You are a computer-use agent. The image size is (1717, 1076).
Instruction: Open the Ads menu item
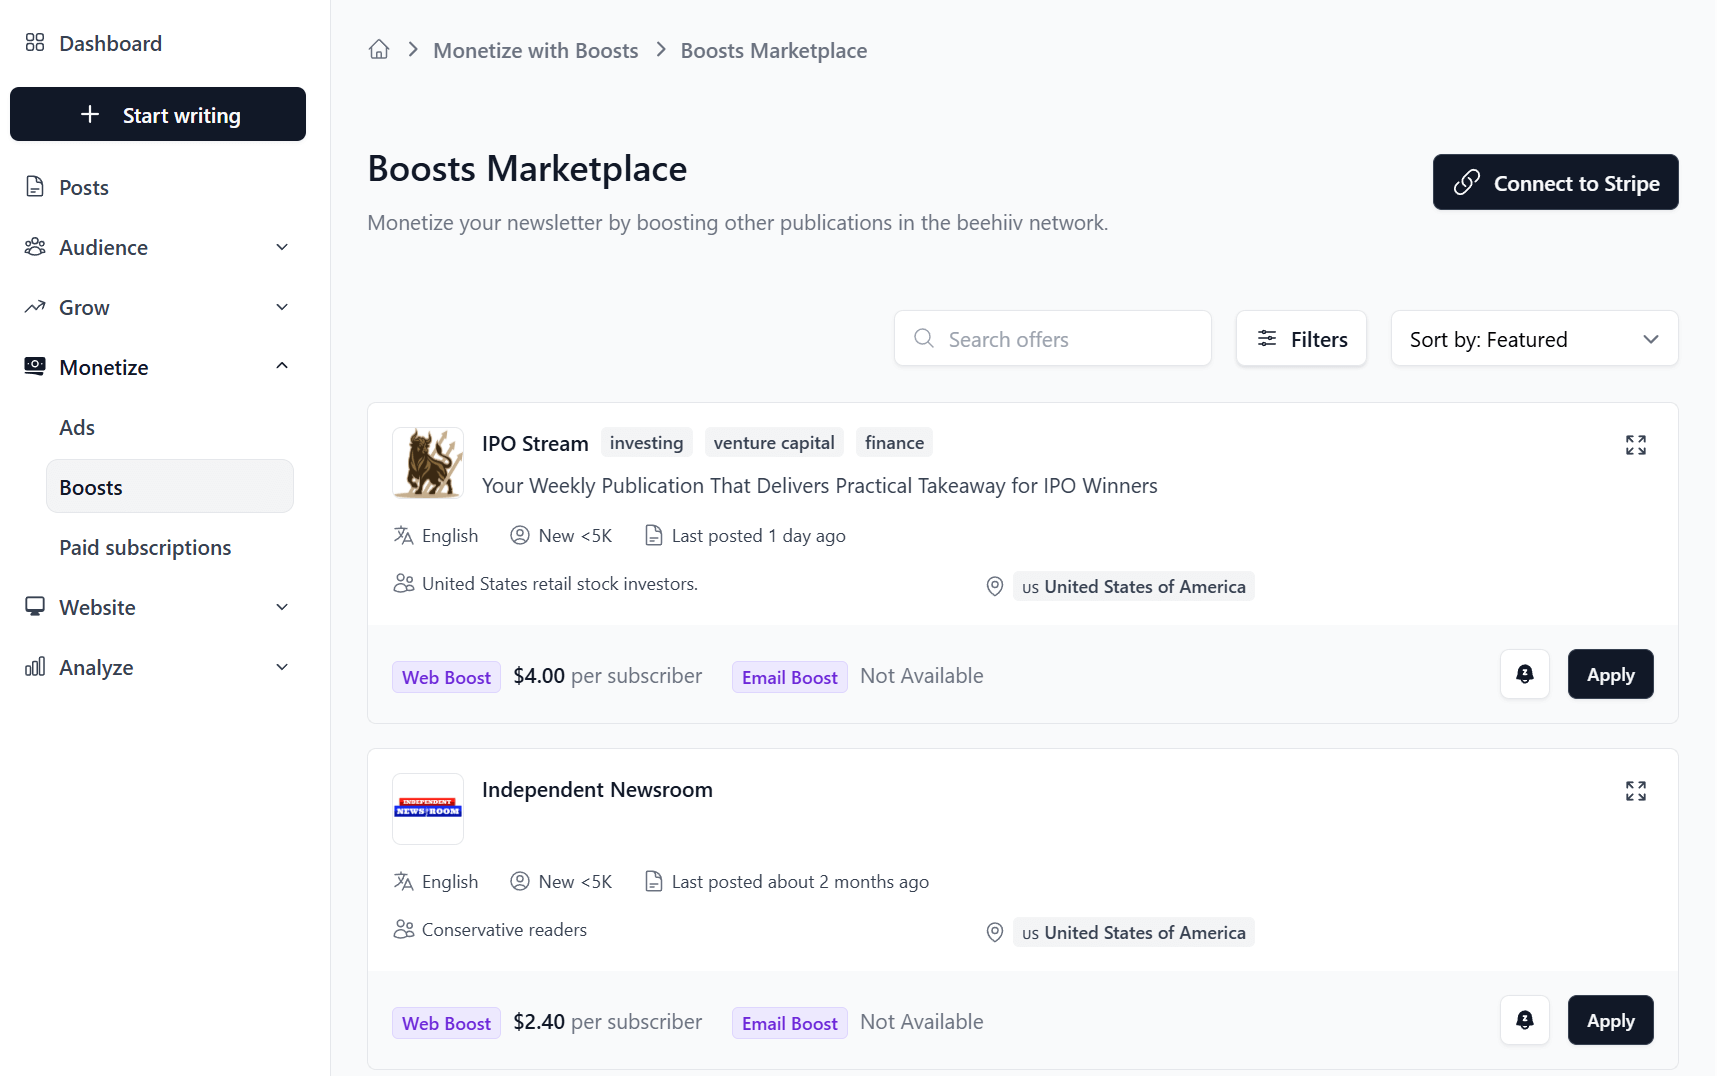76,427
